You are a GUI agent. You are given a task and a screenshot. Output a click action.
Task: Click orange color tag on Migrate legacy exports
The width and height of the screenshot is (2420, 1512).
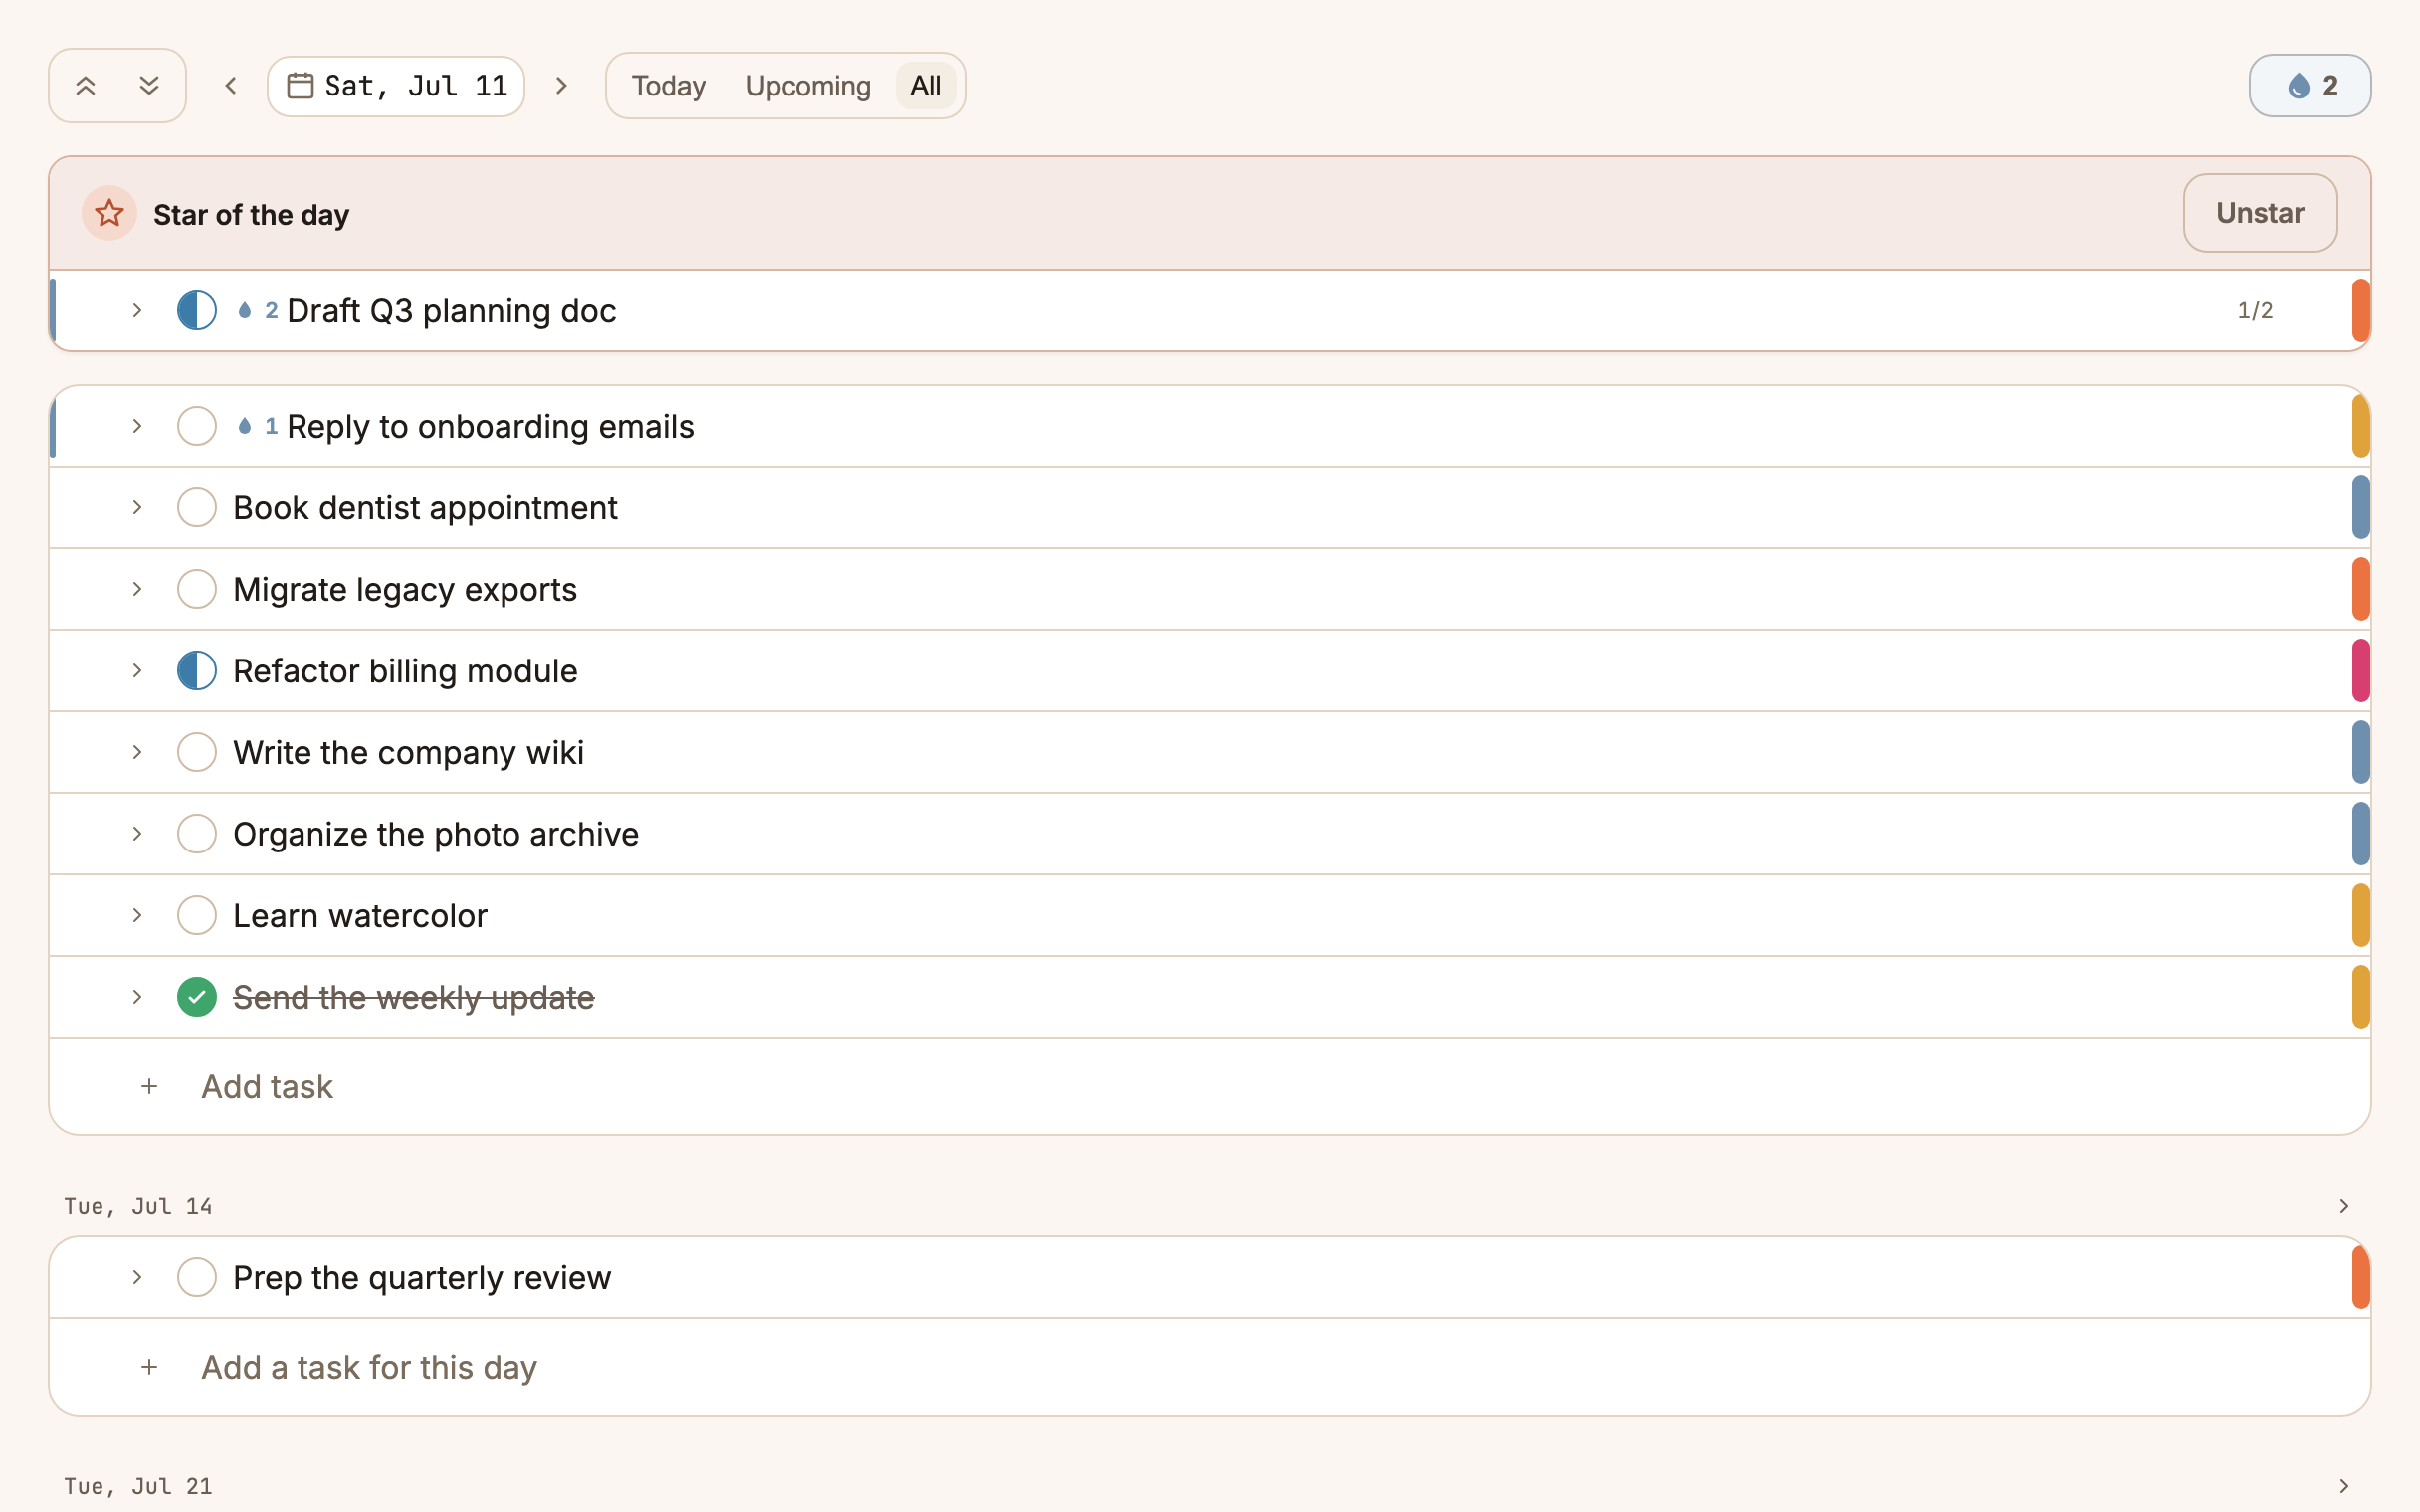coord(2361,590)
